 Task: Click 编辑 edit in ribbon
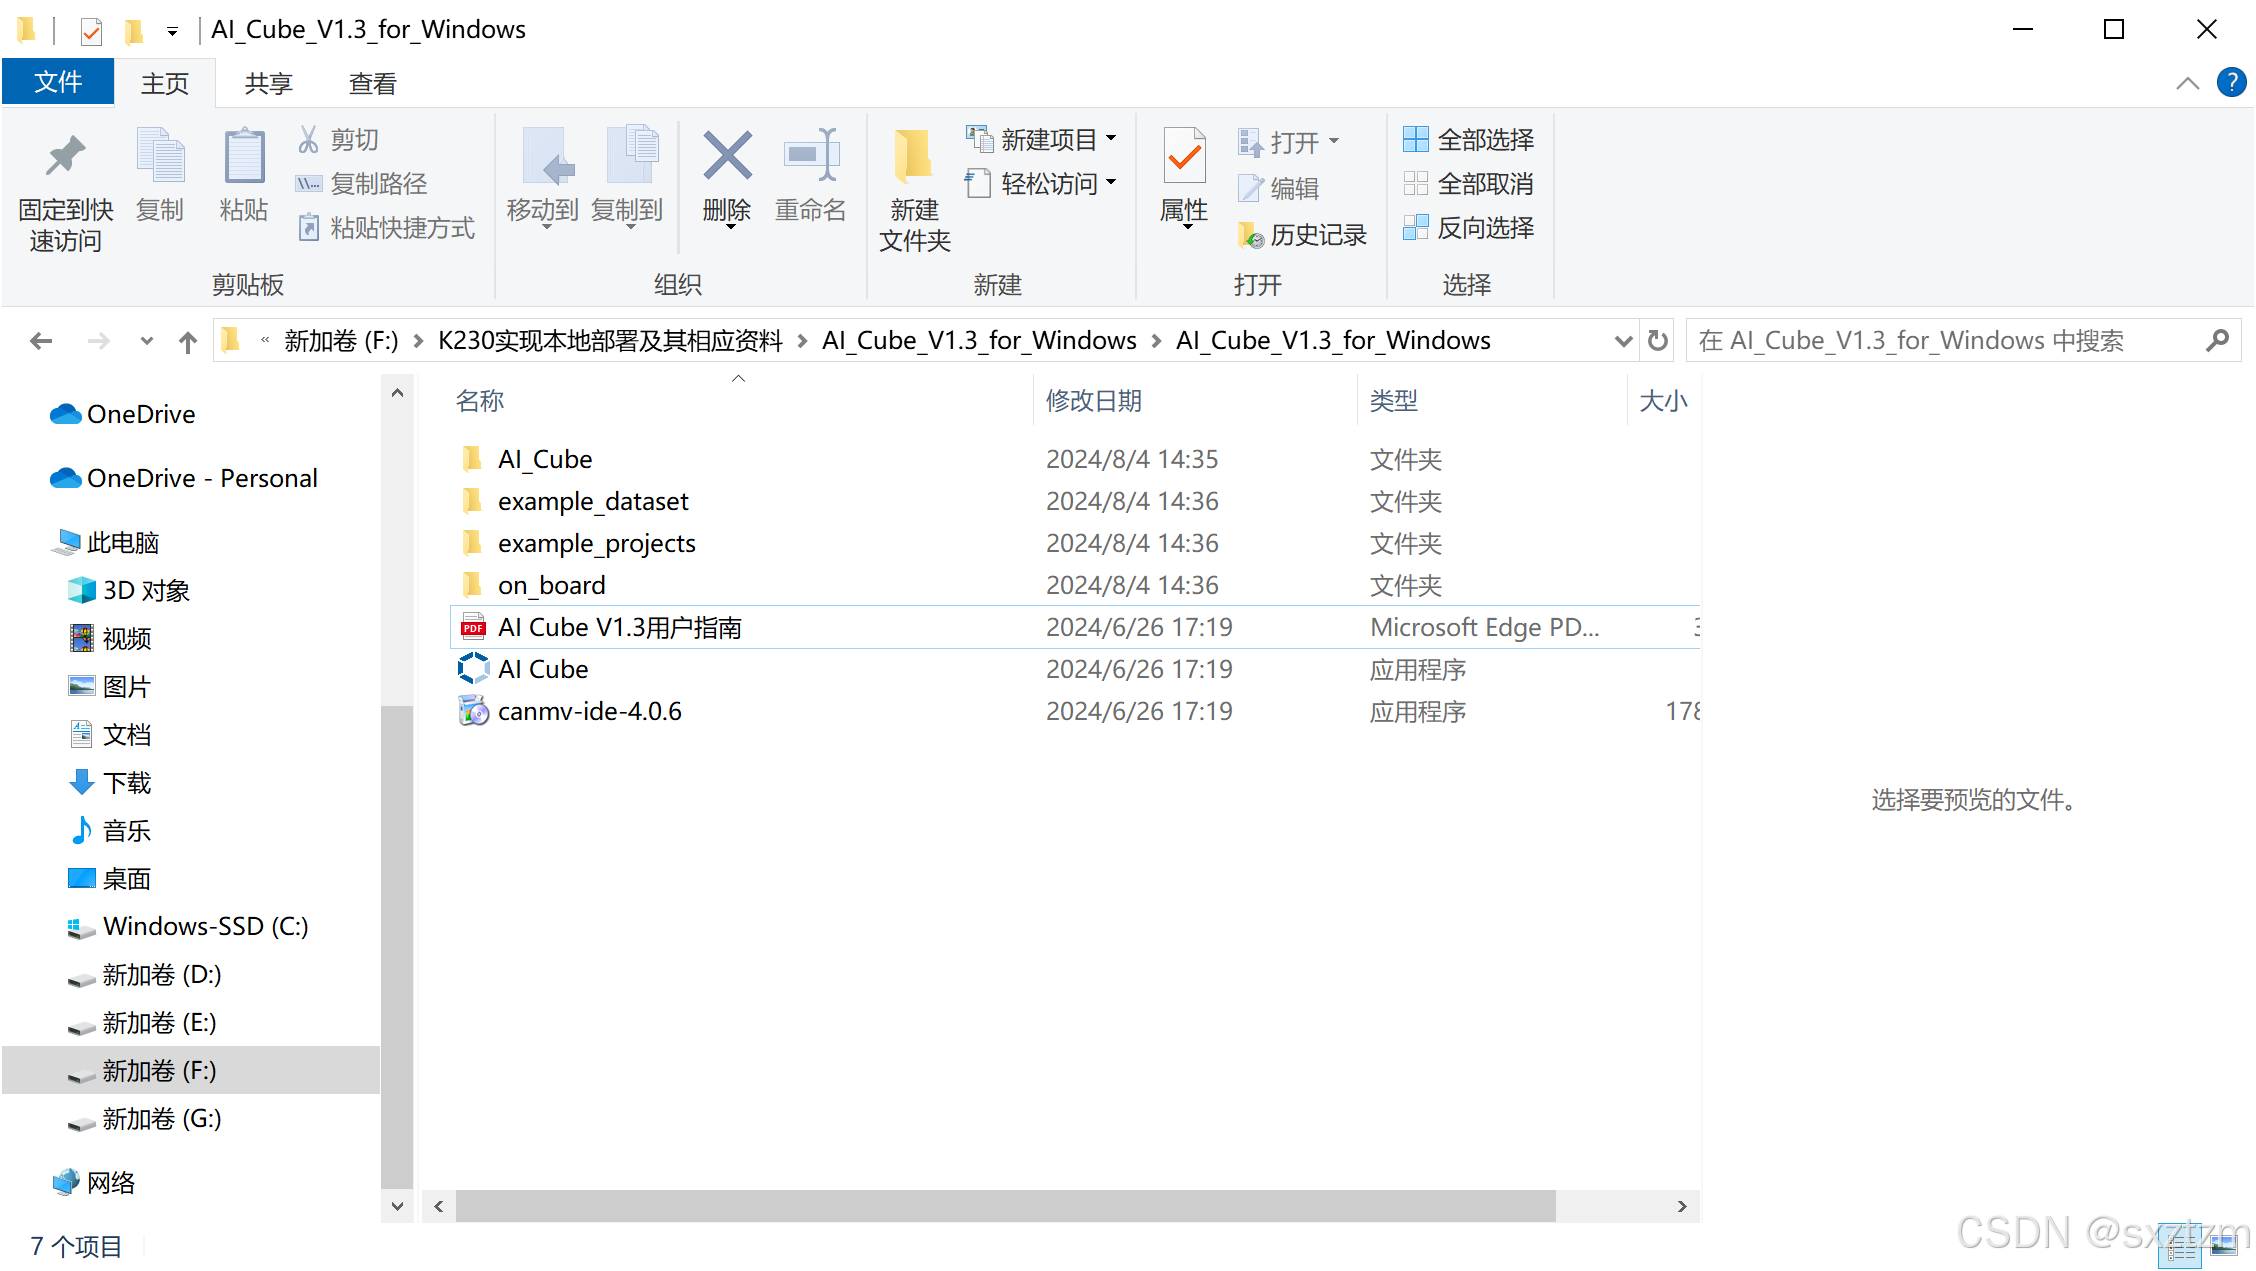[x=1279, y=188]
